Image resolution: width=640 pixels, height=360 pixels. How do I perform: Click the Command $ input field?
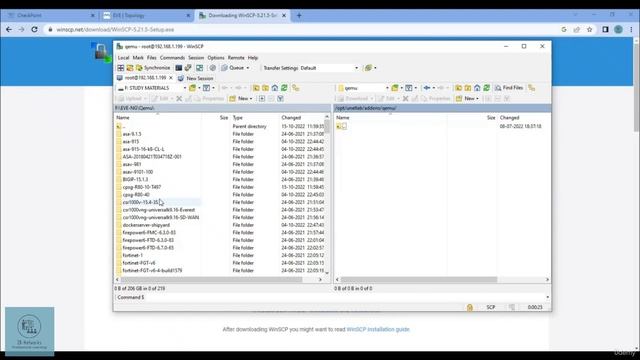[x=345, y=297]
